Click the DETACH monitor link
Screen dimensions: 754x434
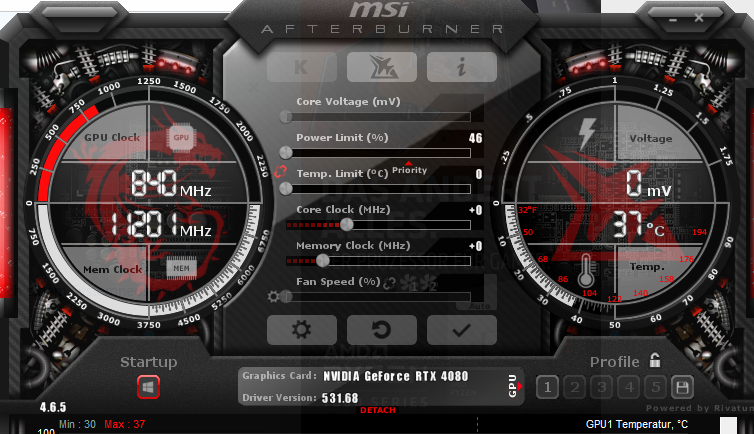tap(378, 410)
